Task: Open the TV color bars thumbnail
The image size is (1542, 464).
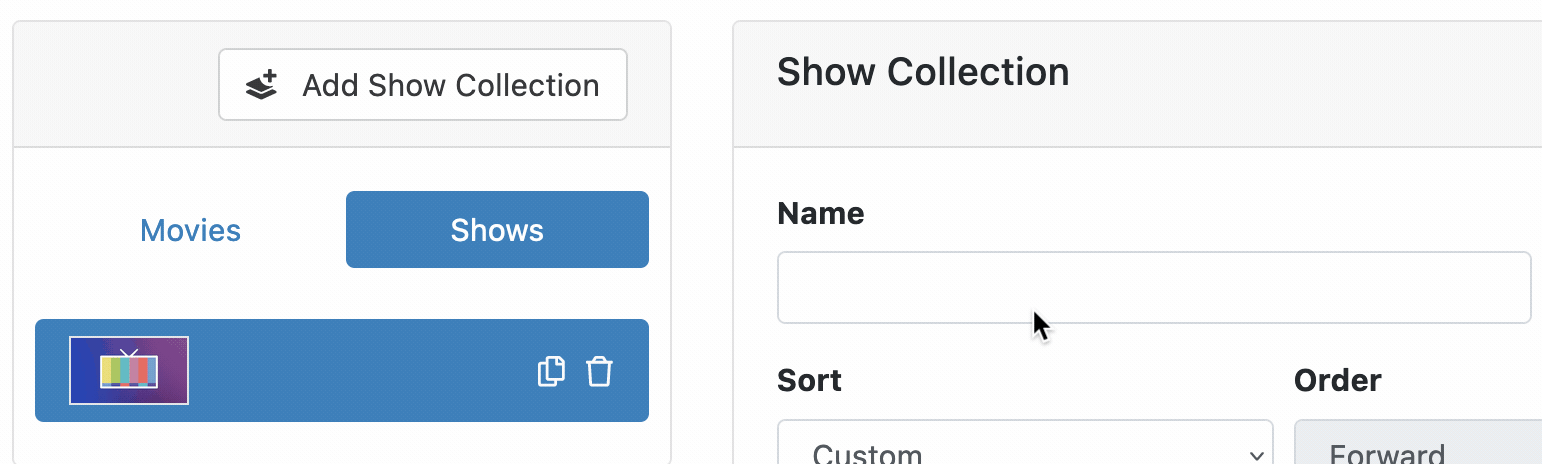Action: [x=129, y=371]
